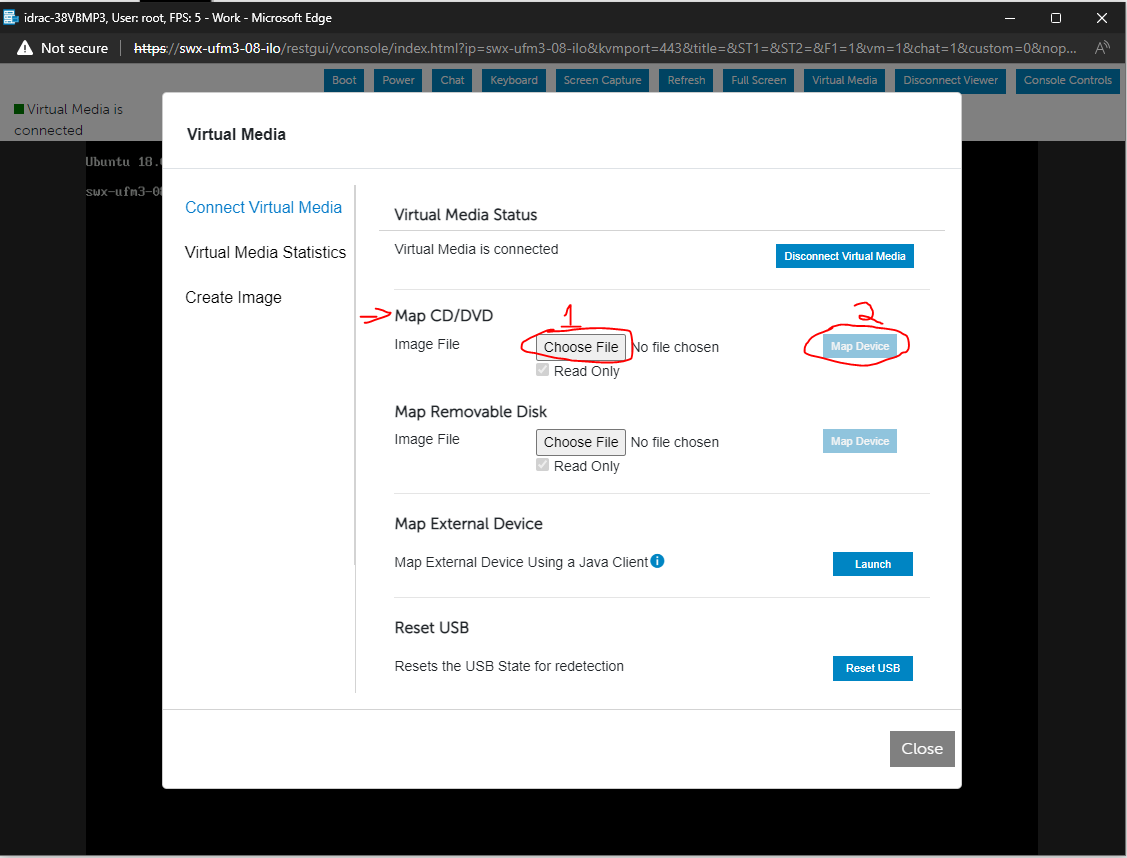Click the info icon beside Java Client

tap(657, 561)
